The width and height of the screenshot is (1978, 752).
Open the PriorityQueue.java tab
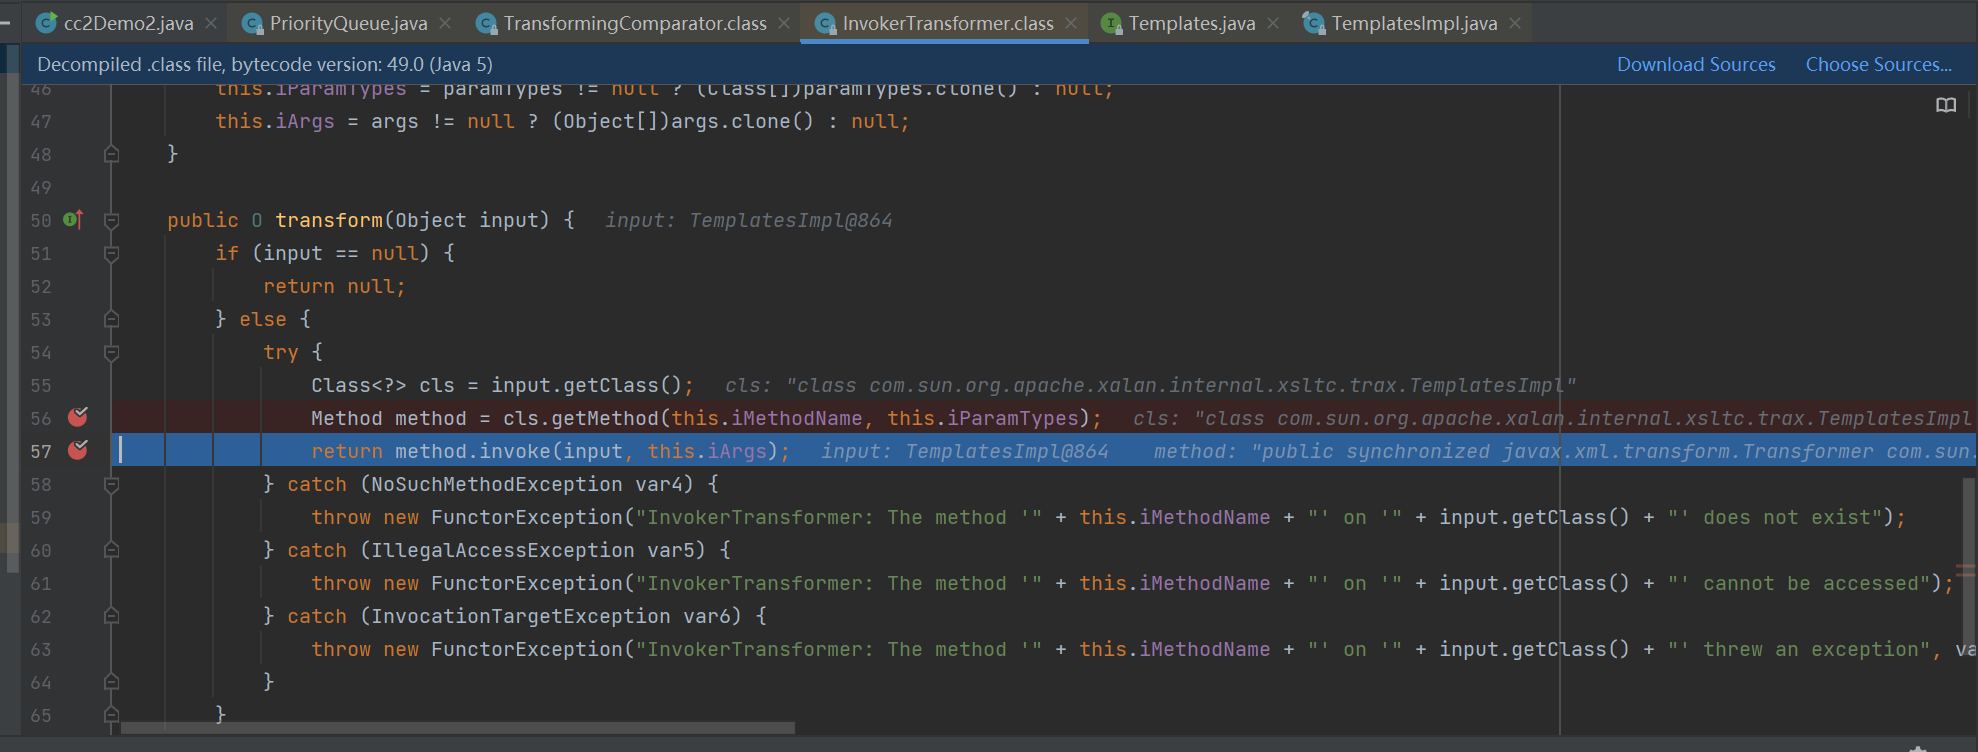click(348, 23)
